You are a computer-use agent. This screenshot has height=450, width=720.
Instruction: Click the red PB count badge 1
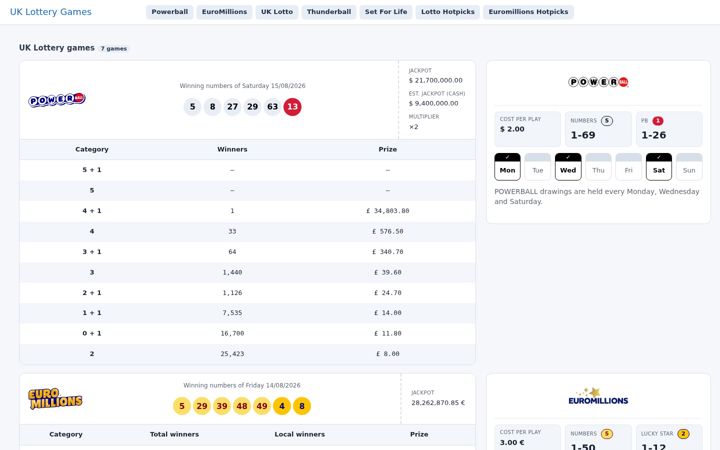click(658, 121)
